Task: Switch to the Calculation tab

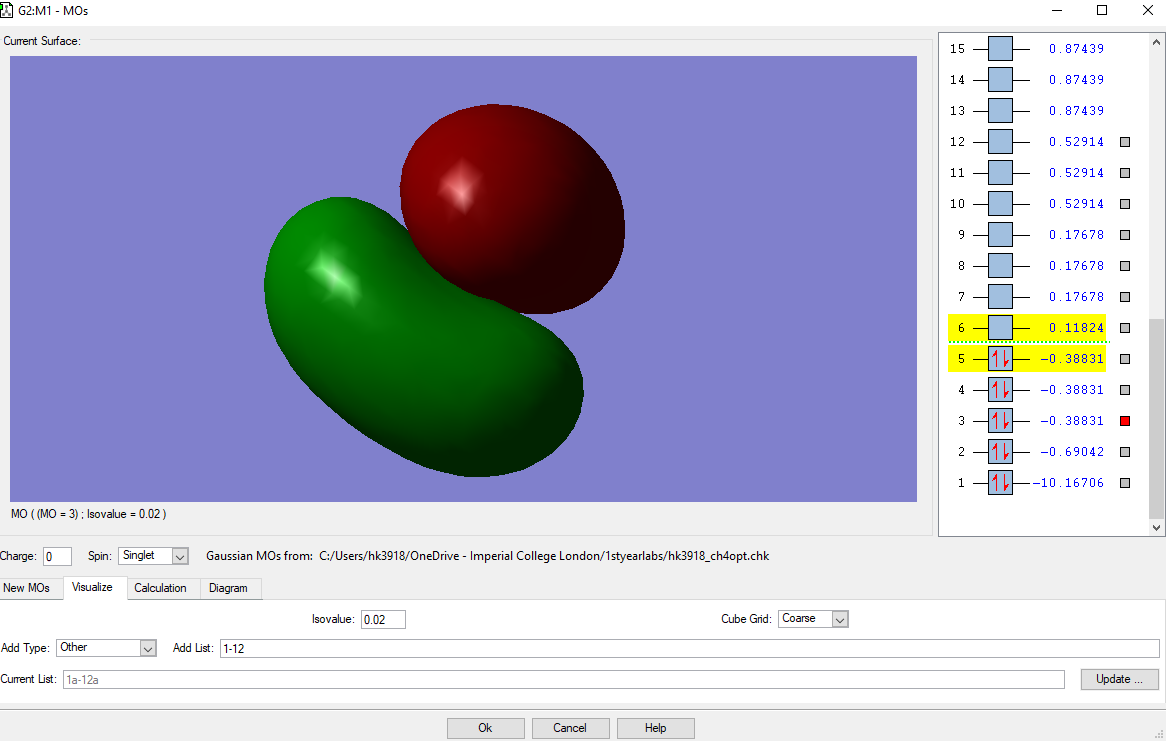Action: [160, 588]
